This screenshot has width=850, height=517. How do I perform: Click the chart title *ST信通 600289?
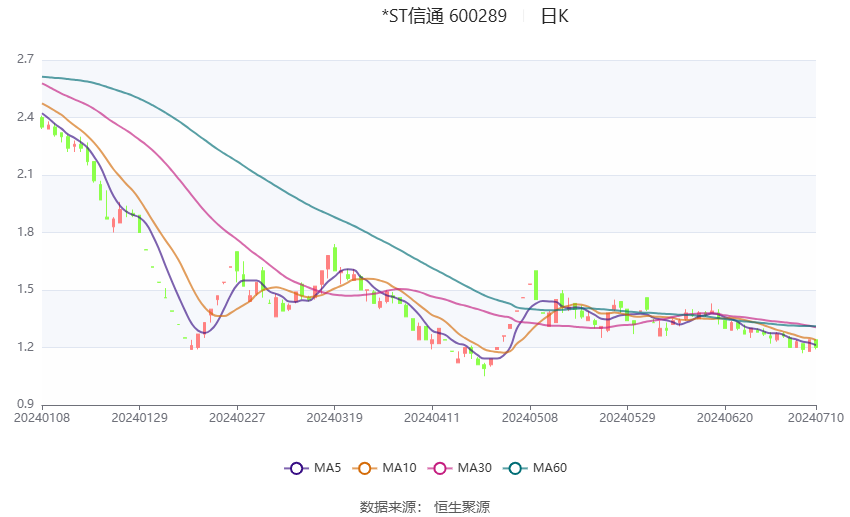click(444, 16)
